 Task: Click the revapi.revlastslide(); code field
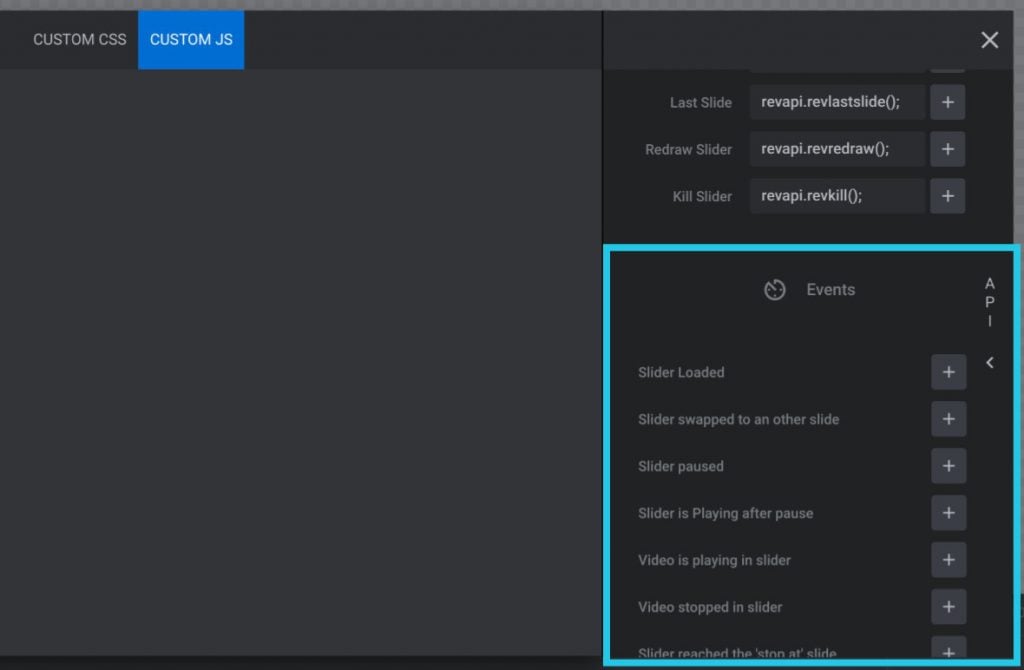click(x=837, y=101)
